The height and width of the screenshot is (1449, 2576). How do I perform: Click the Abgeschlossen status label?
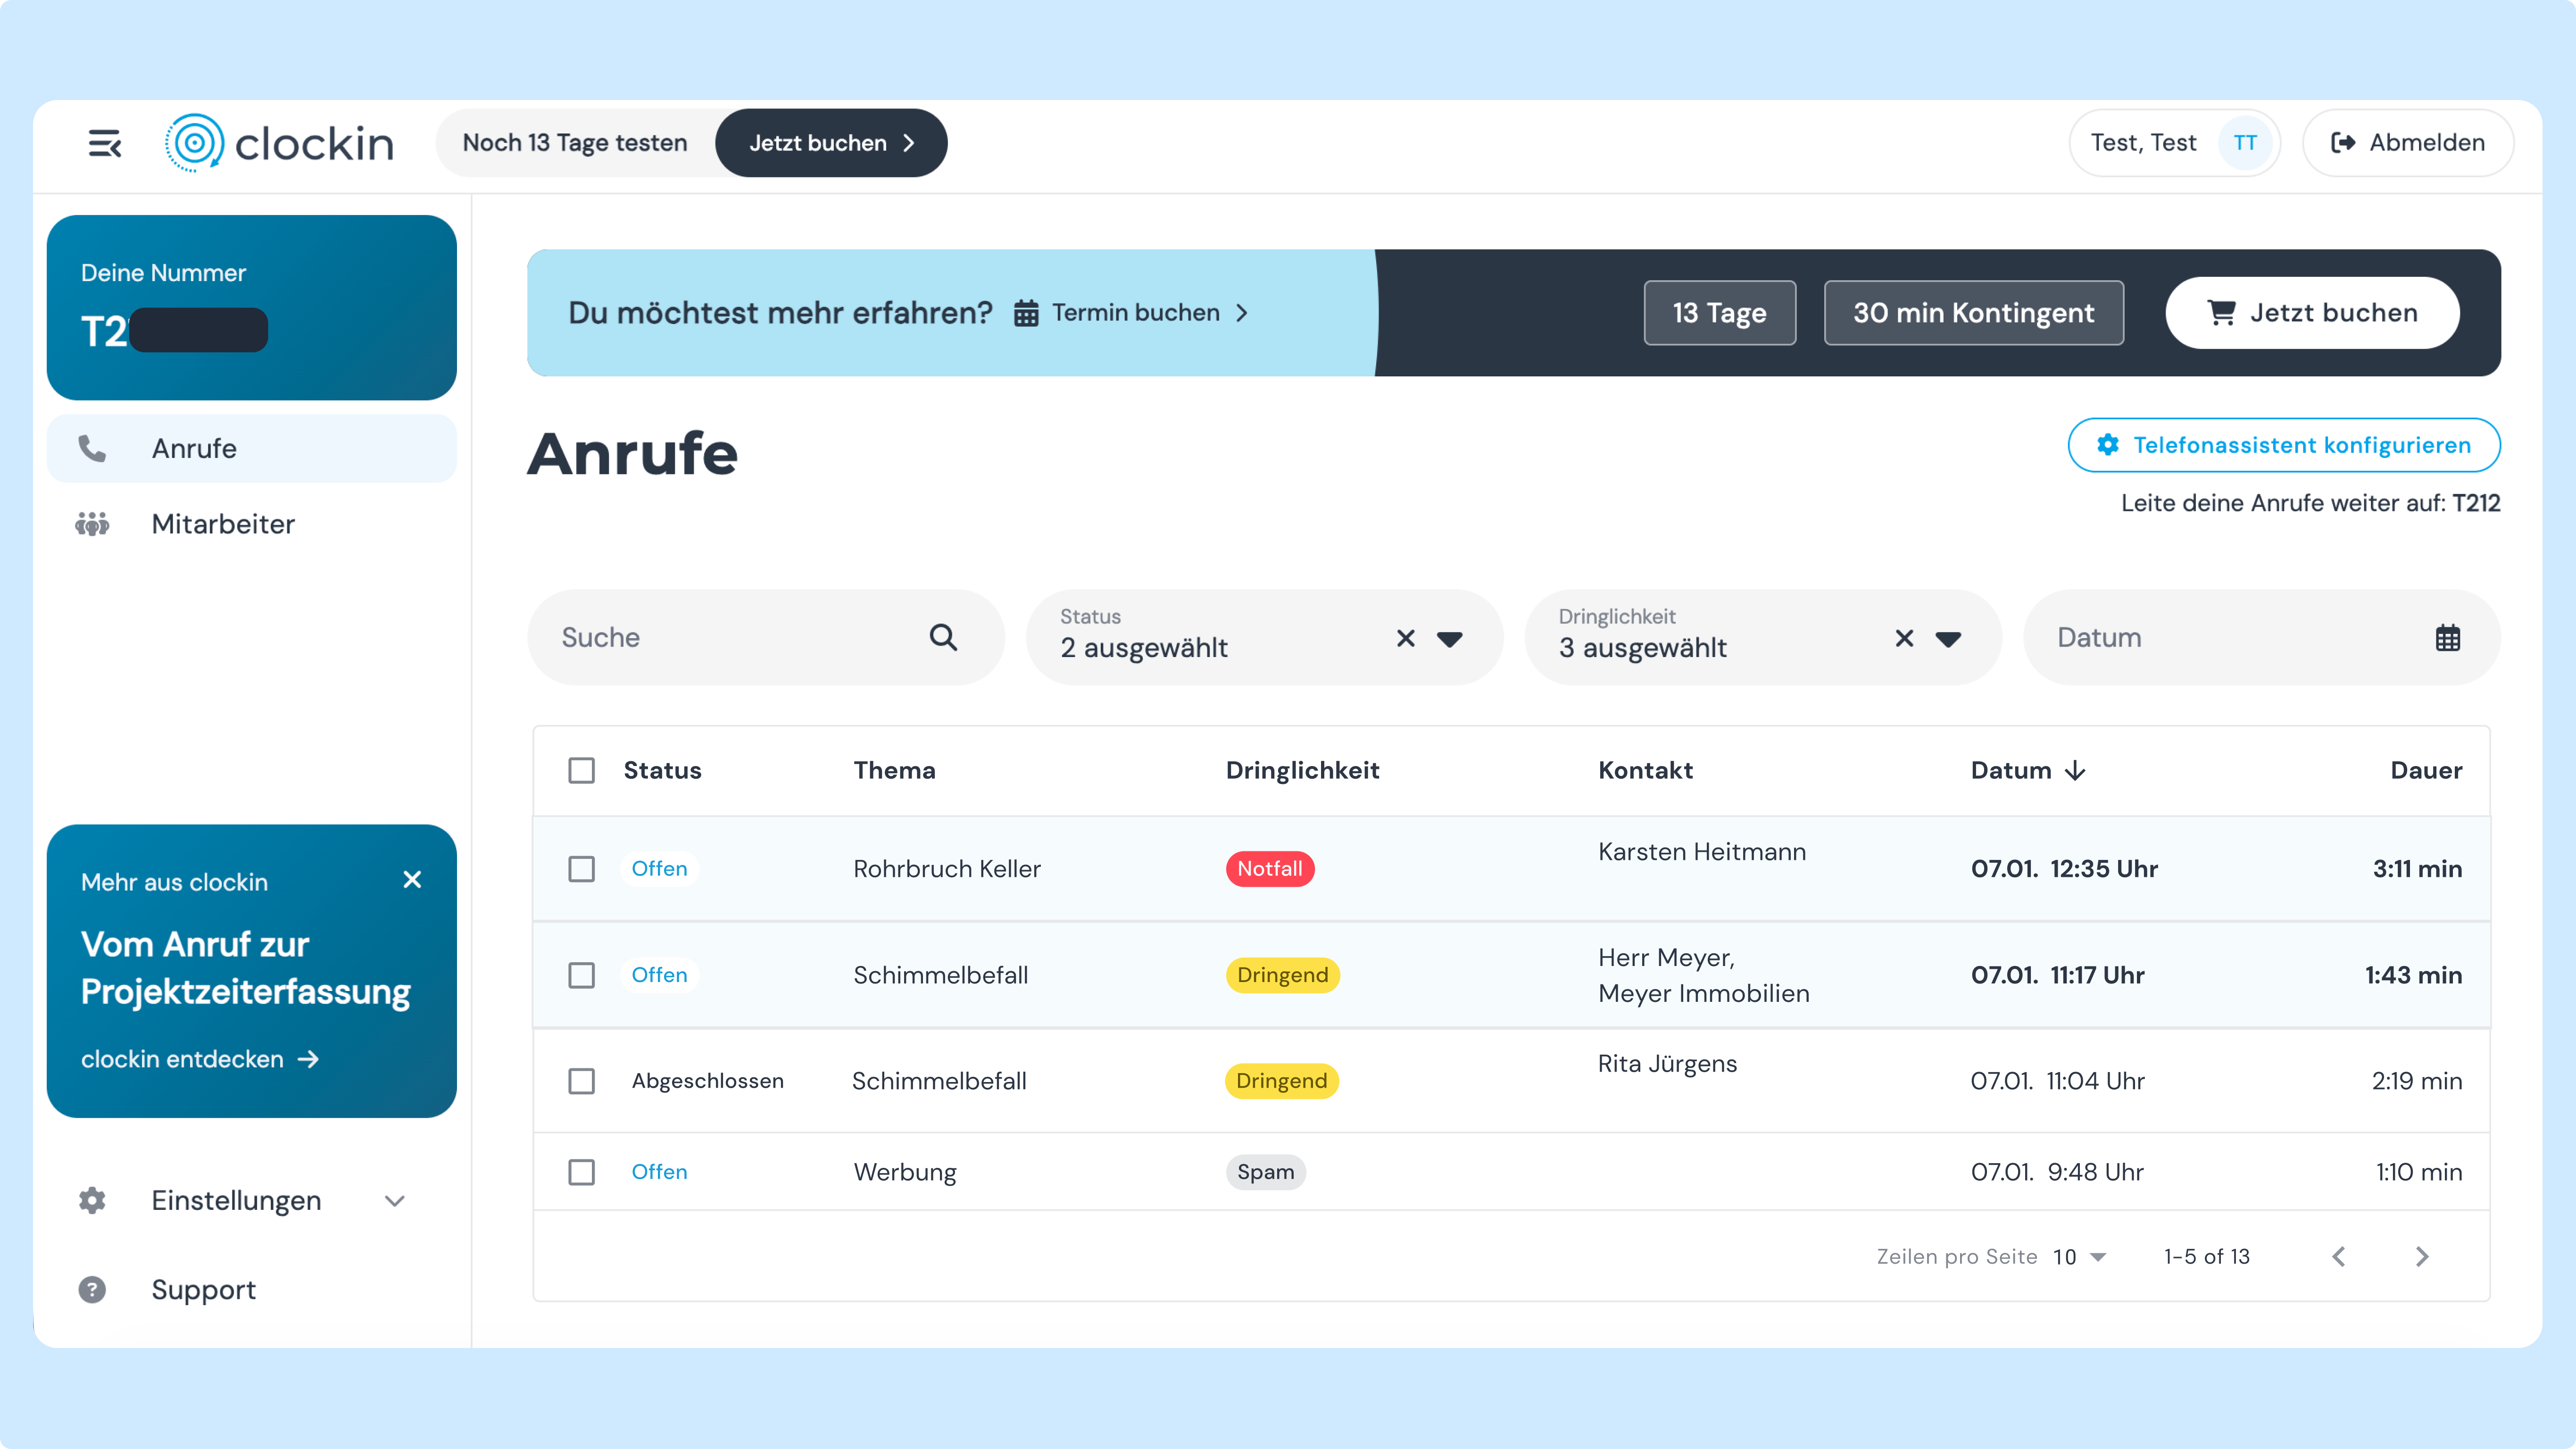click(707, 1081)
